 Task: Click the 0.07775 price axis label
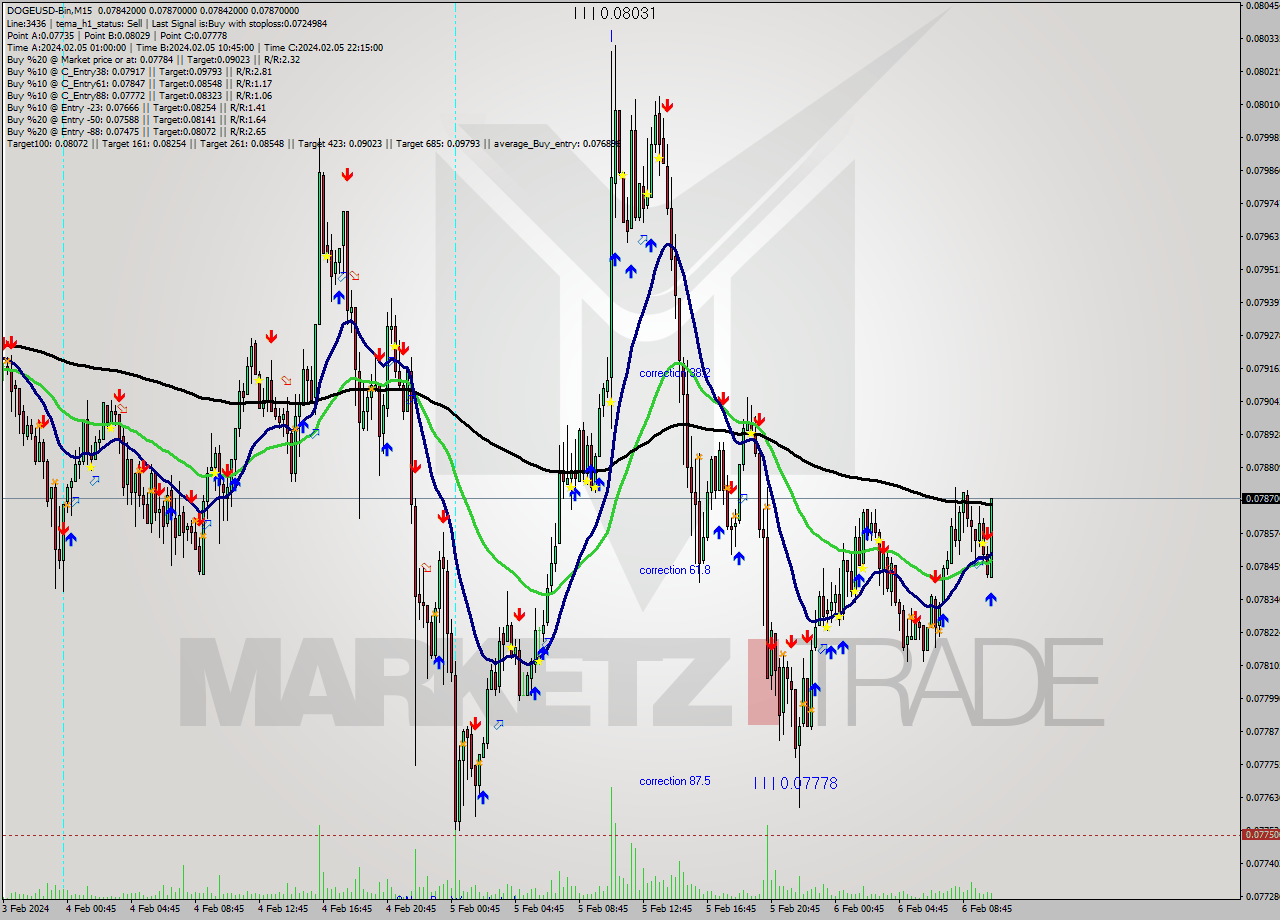point(1261,764)
